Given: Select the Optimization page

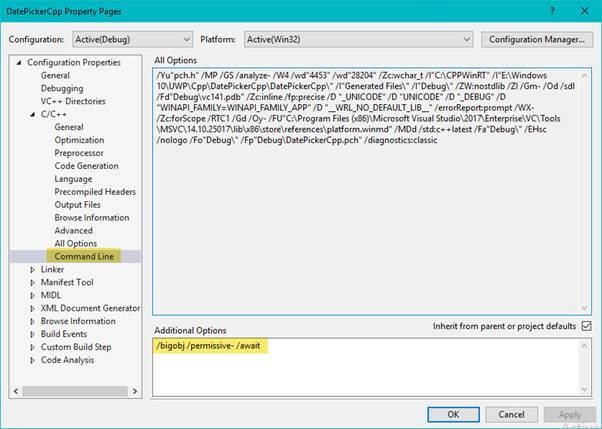Looking at the screenshot, I should [x=79, y=140].
